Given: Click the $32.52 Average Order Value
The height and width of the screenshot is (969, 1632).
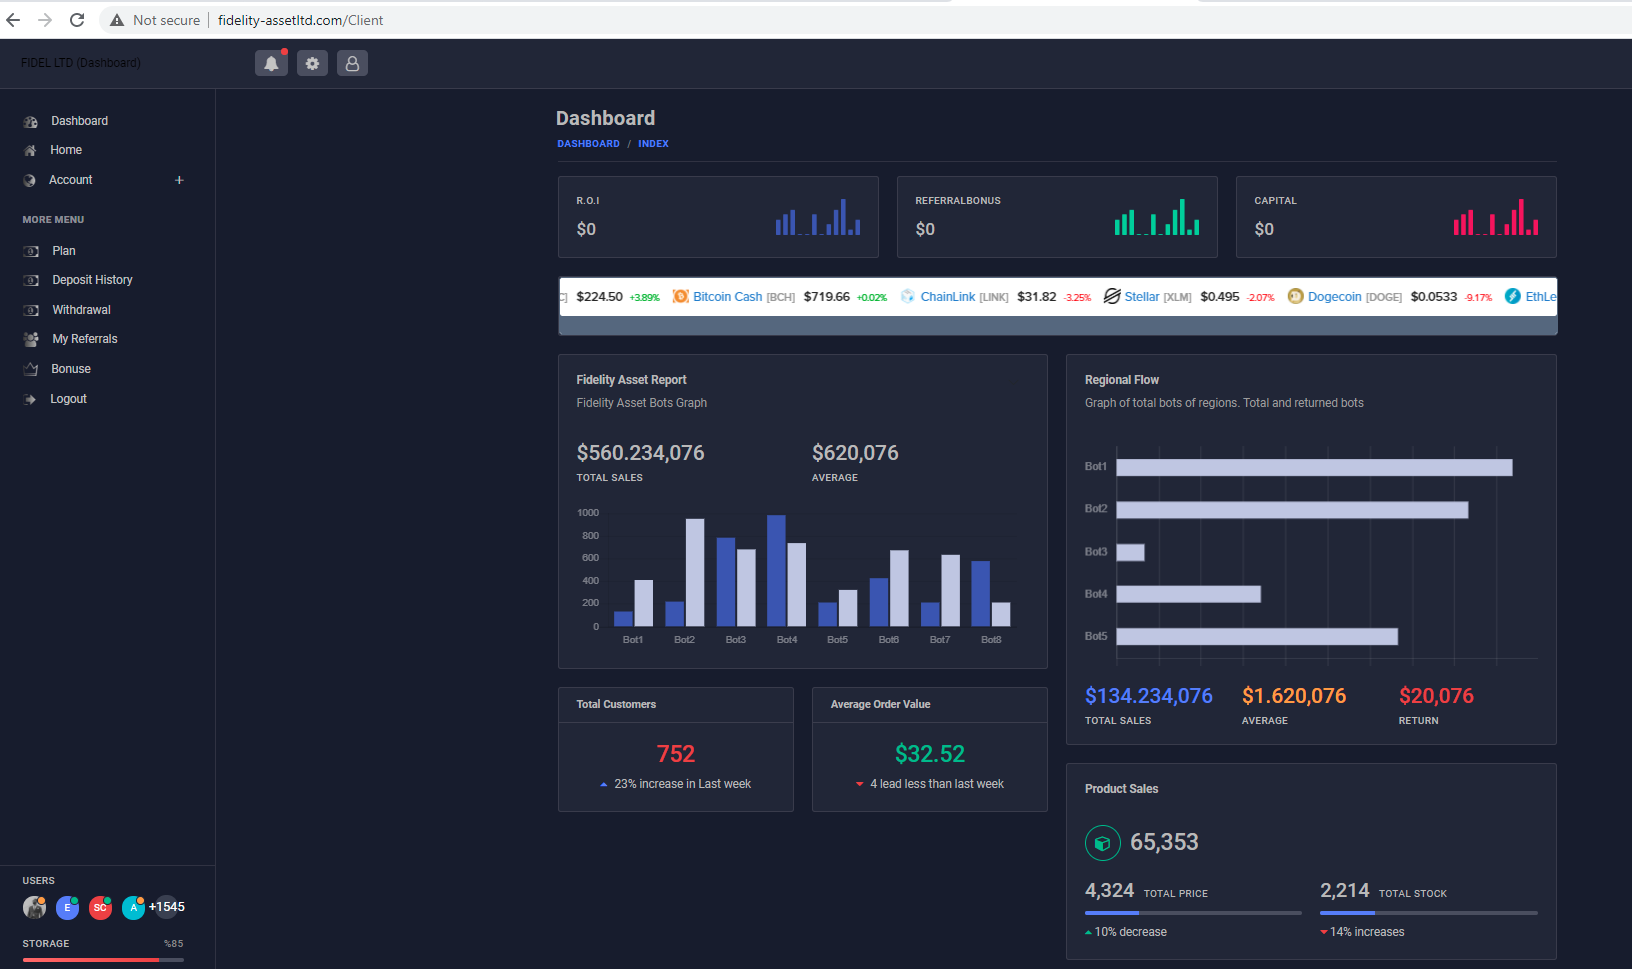Looking at the screenshot, I should pyautogui.click(x=930, y=754).
